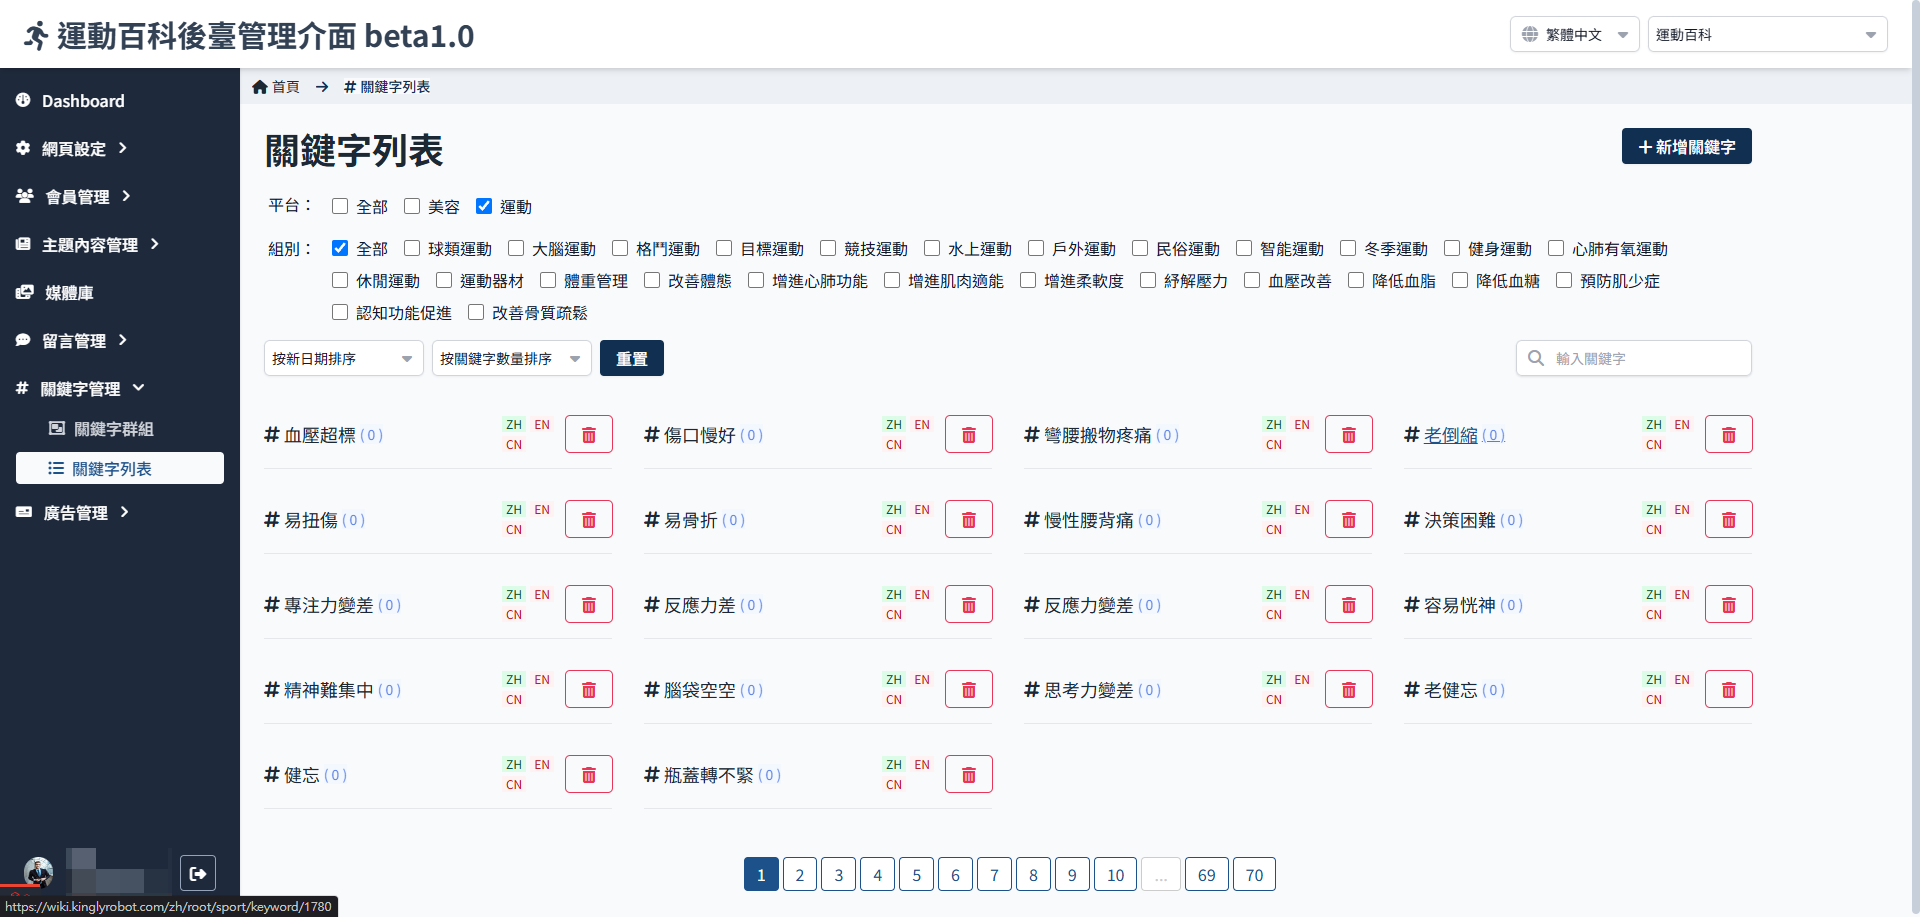Open the 按新日期排序 sort dropdown
Screen dimensions: 1920x917
tap(344, 358)
